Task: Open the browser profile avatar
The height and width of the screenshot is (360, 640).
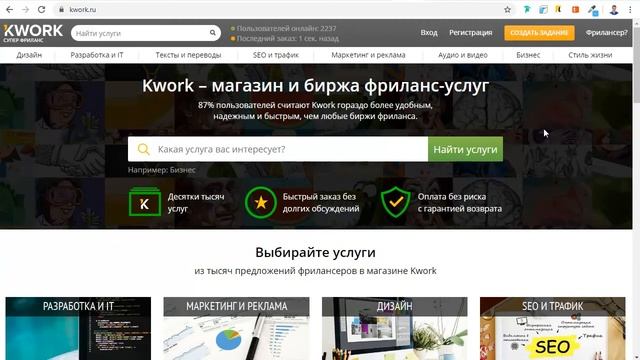Action: coord(614,9)
